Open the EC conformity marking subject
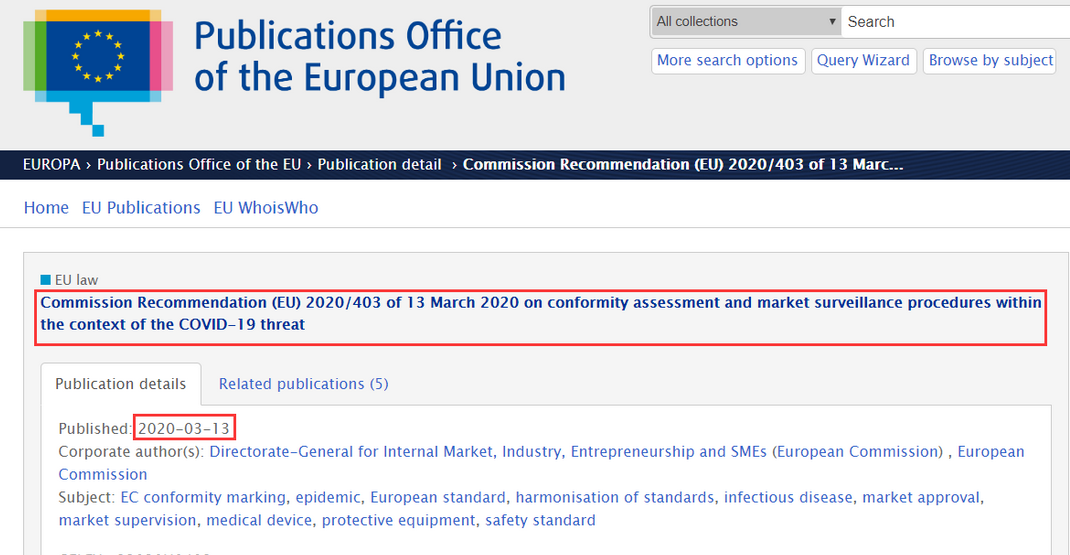This screenshot has height=555, width=1070. point(202,497)
